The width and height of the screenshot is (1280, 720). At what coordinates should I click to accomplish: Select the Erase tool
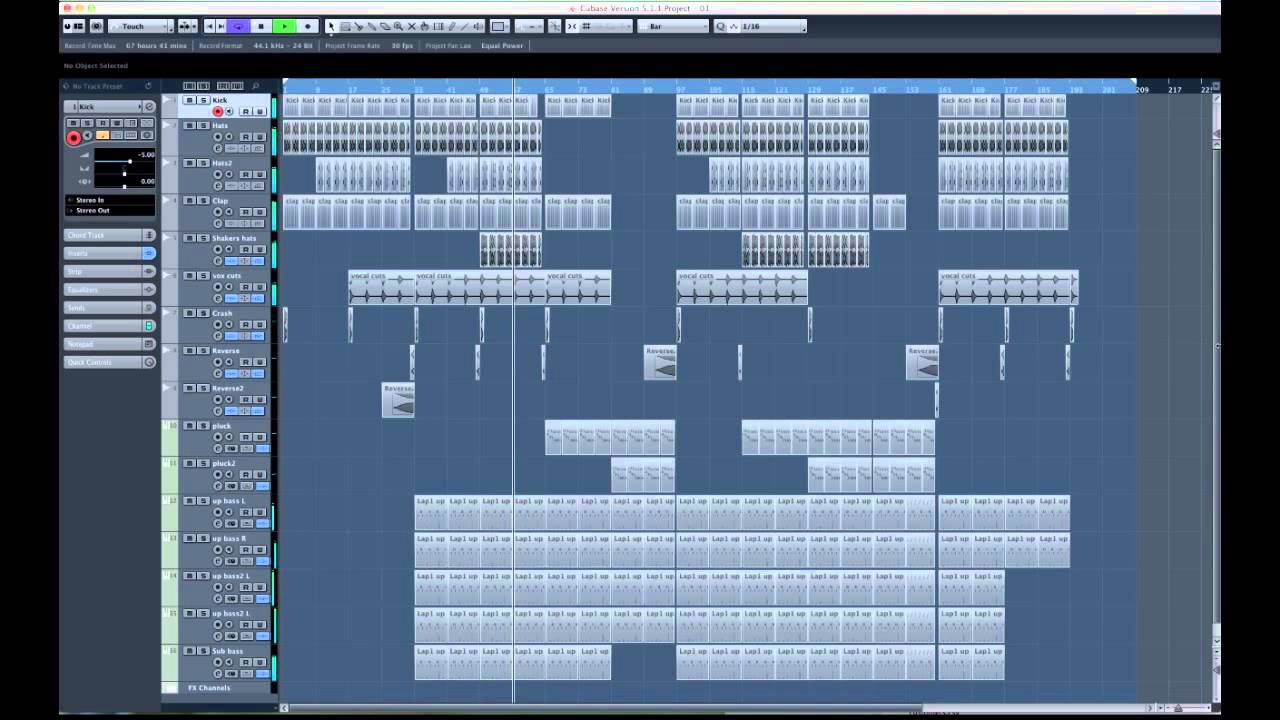click(384, 26)
